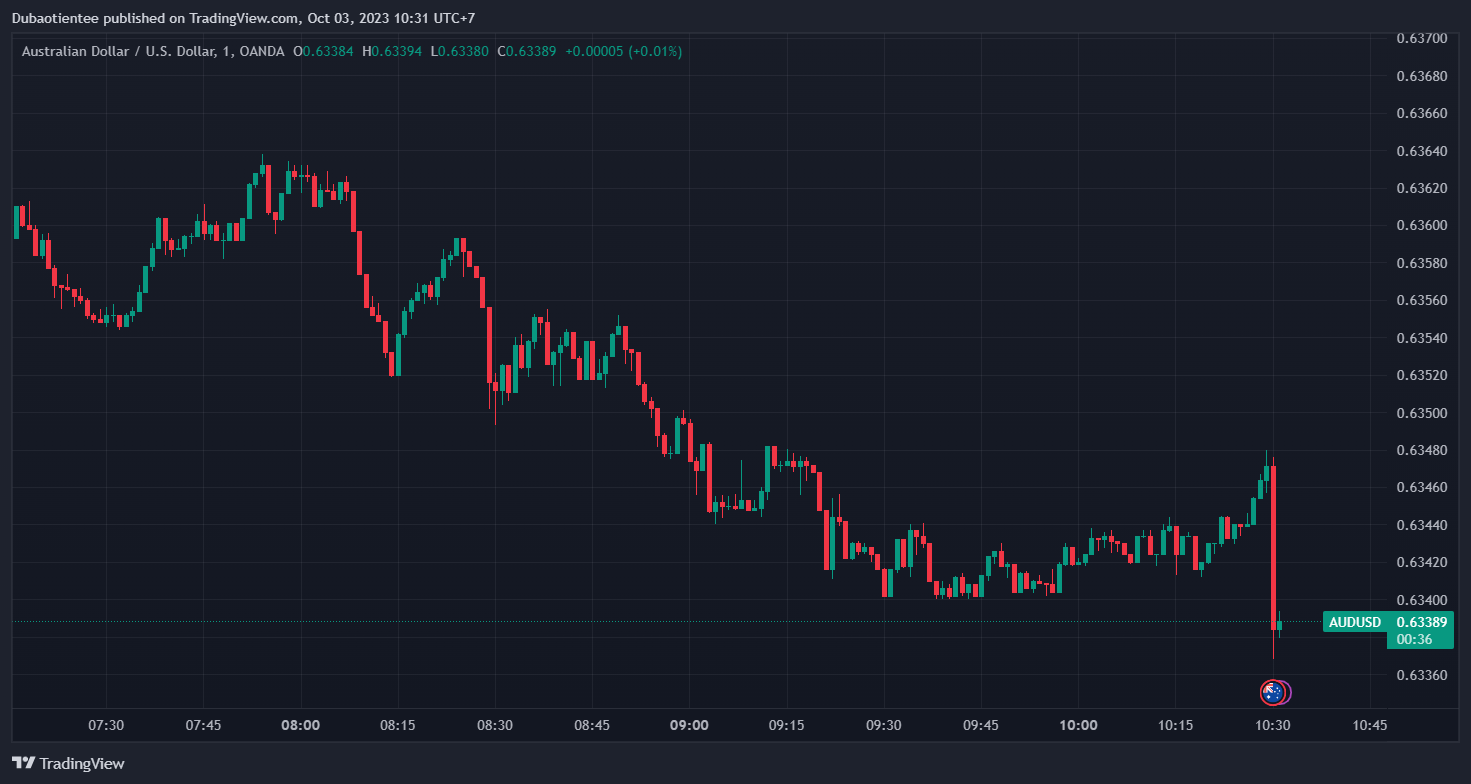
Task: Select the 08:00 time axis label
Action: (x=300, y=725)
